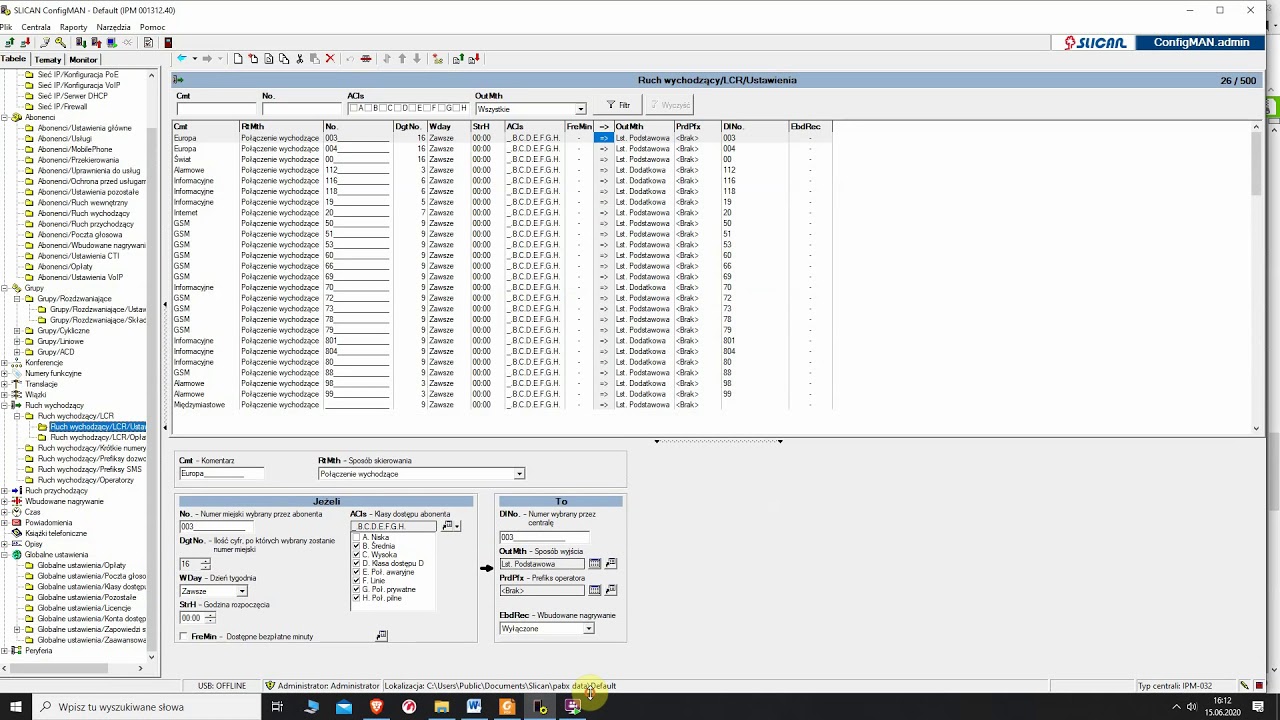
Task: Toggle the E. Poł. awaryjne checkbox
Action: tap(356, 572)
